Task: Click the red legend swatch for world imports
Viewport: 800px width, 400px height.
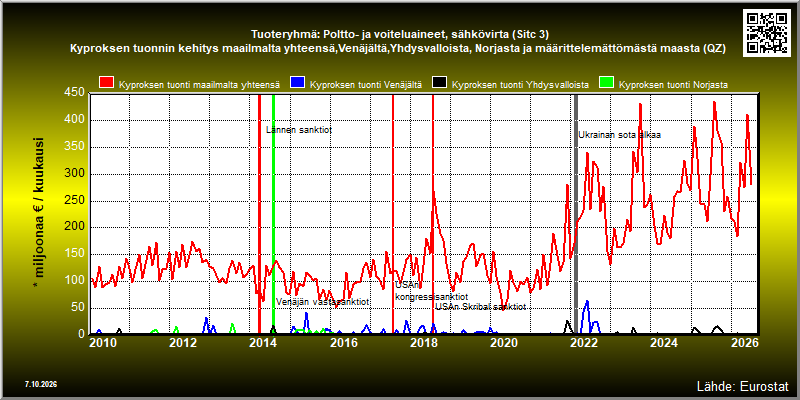Action: [107, 83]
